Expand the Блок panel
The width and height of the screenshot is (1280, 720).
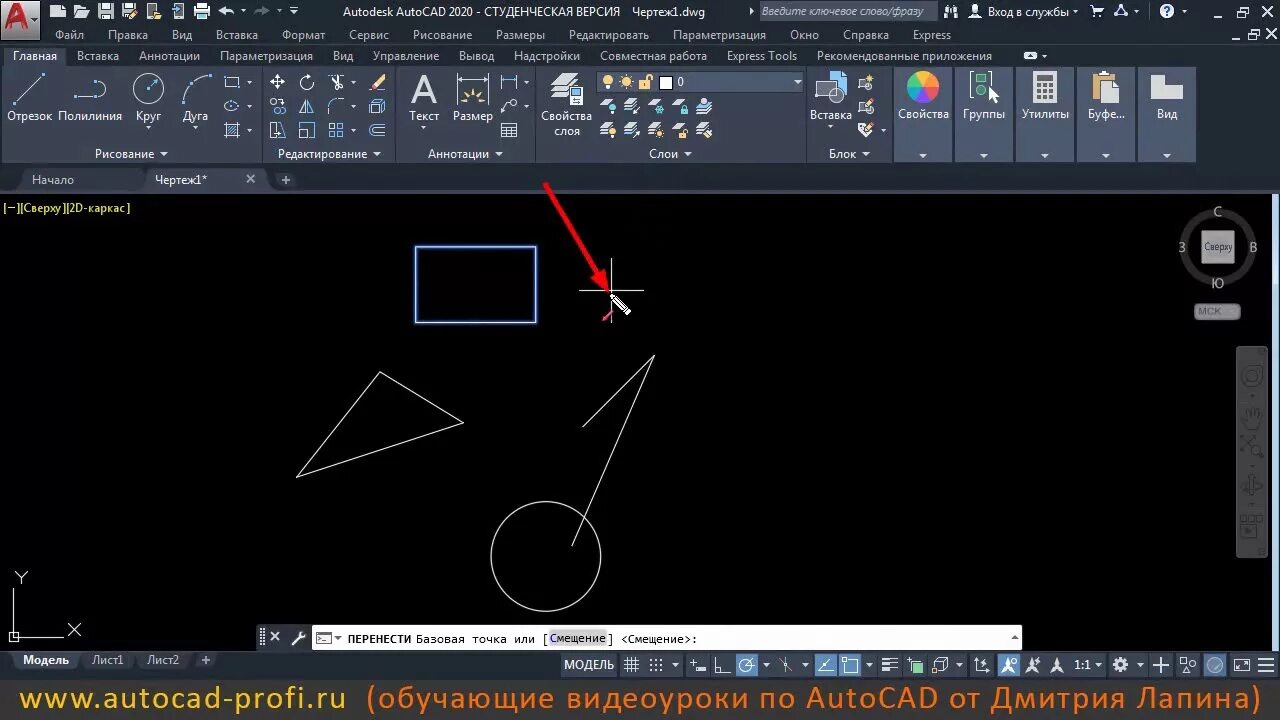(x=849, y=154)
